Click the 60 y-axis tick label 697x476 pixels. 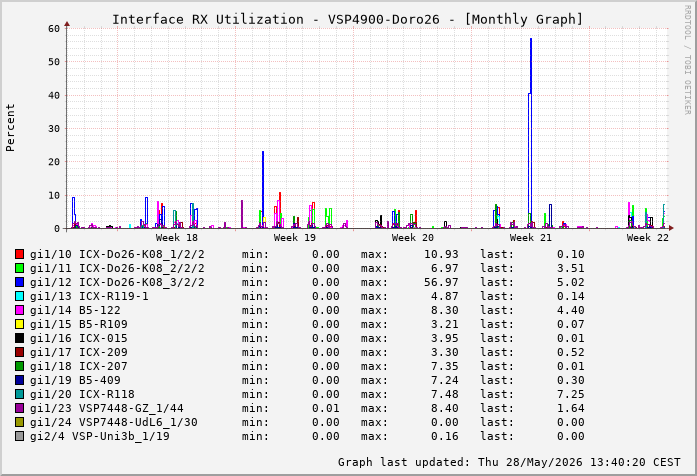pos(54,28)
